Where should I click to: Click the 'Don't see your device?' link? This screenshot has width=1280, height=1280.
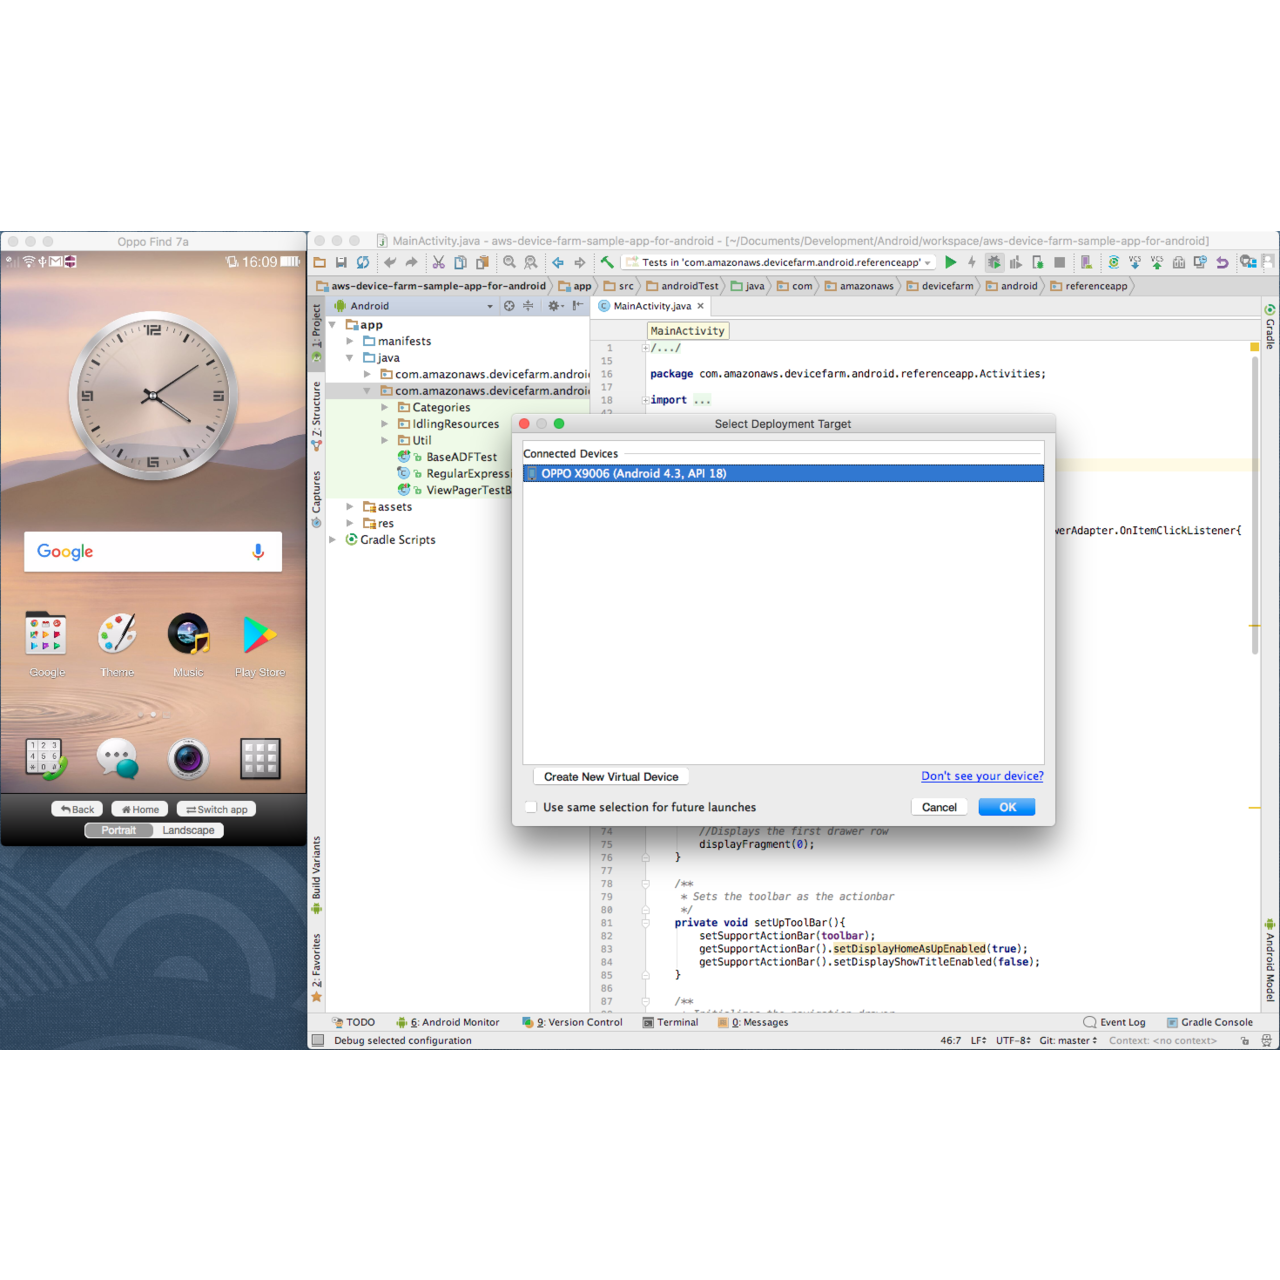[x=982, y=776]
